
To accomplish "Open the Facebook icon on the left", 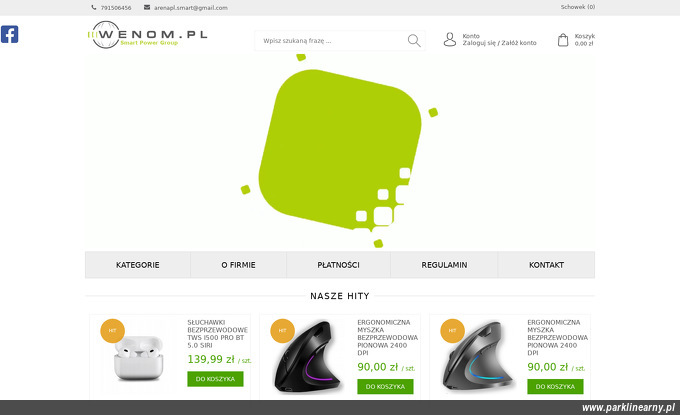I will (x=10, y=34).
